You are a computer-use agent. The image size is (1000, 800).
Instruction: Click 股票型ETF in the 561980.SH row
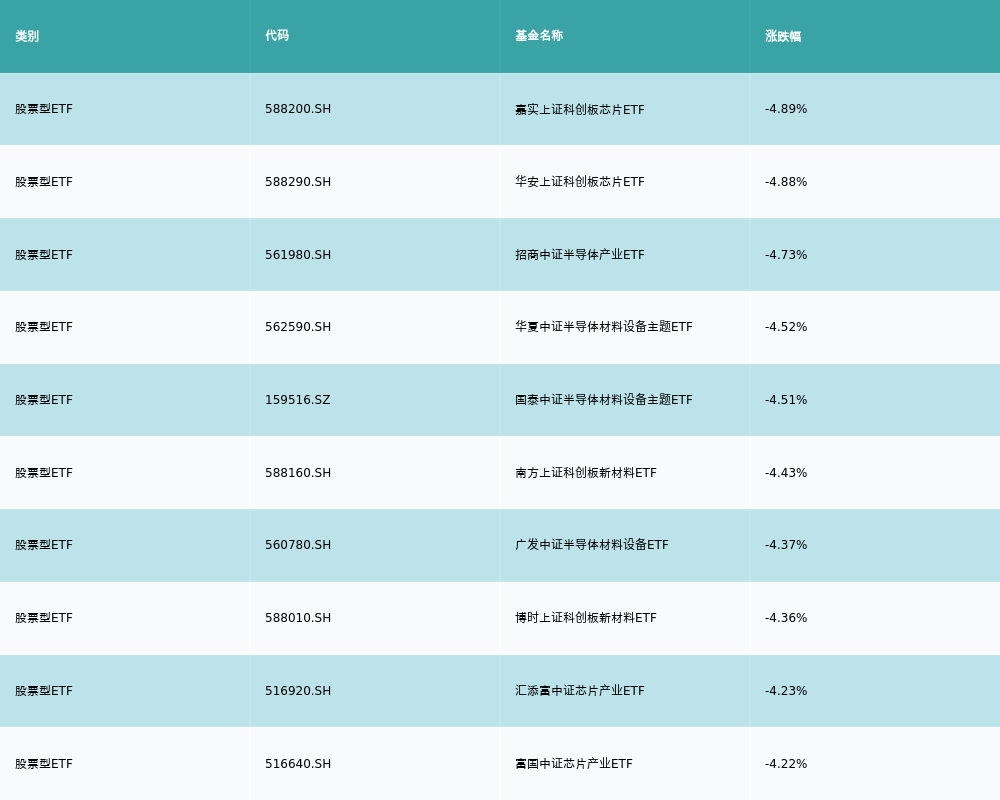coord(44,255)
